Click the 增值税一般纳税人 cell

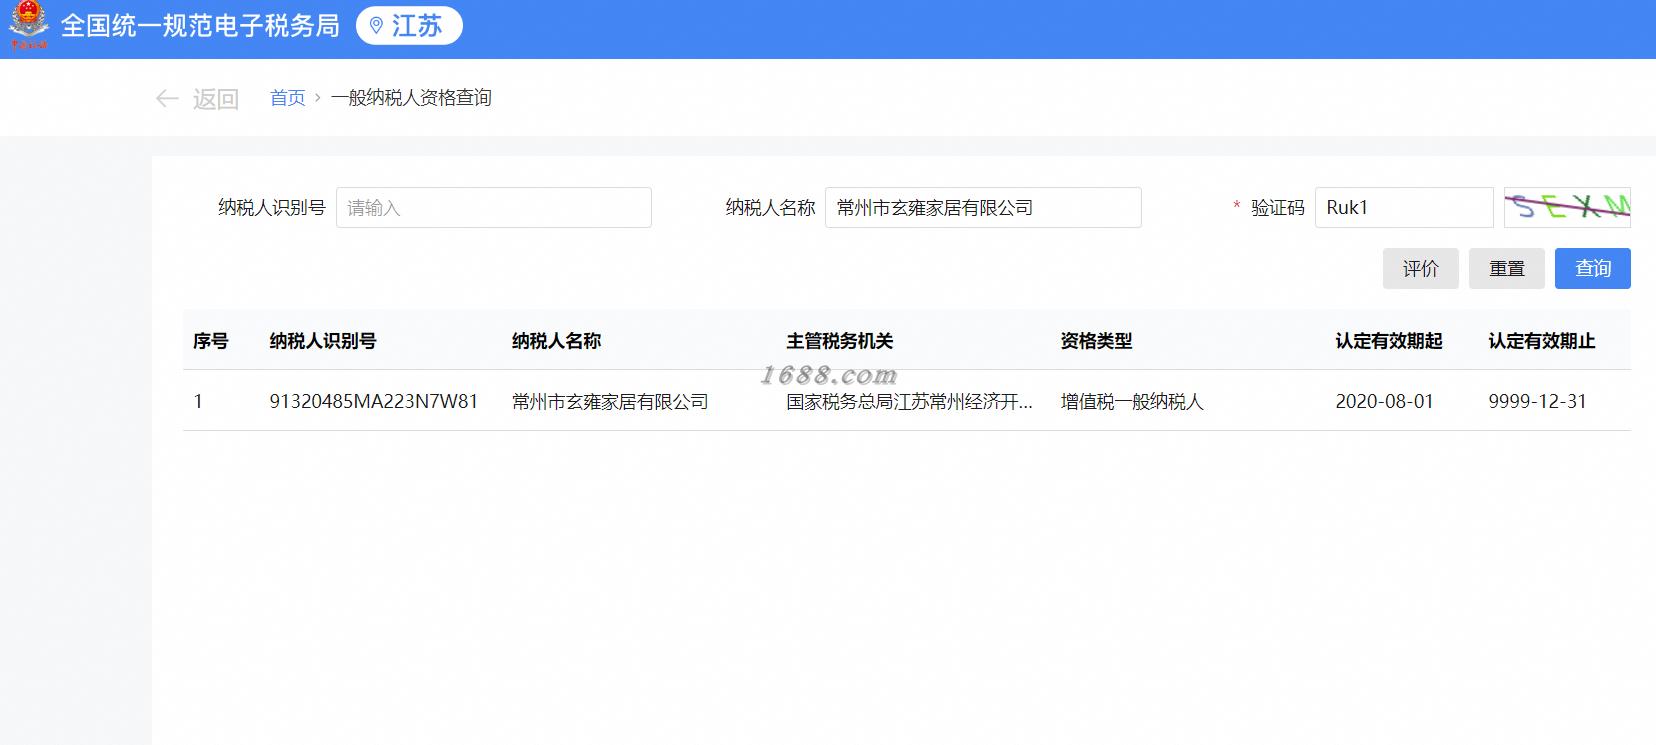[1132, 401]
